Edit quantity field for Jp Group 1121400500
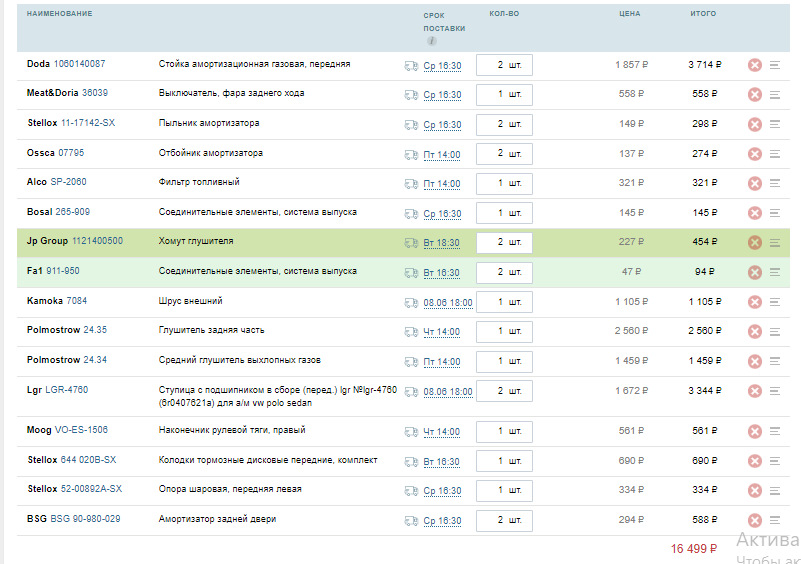 (504, 243)
